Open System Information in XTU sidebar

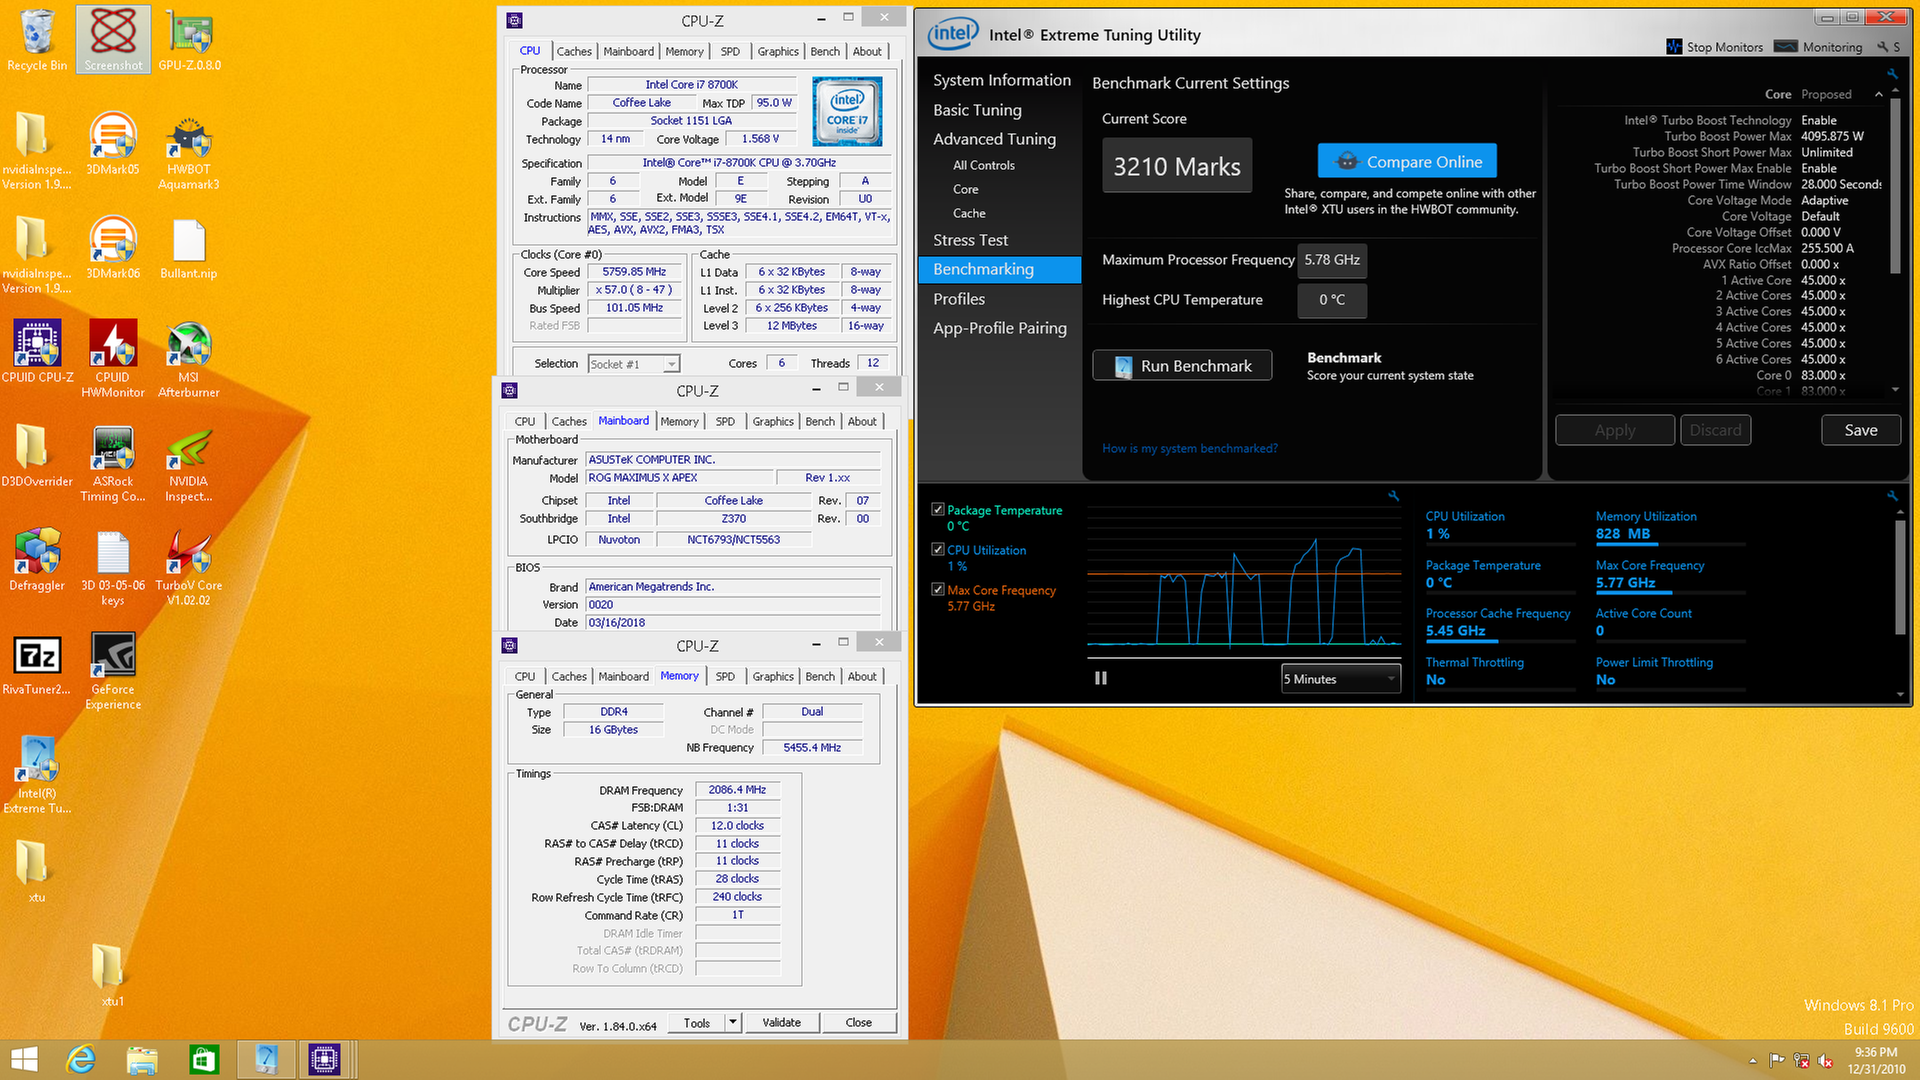(1001, 80)
